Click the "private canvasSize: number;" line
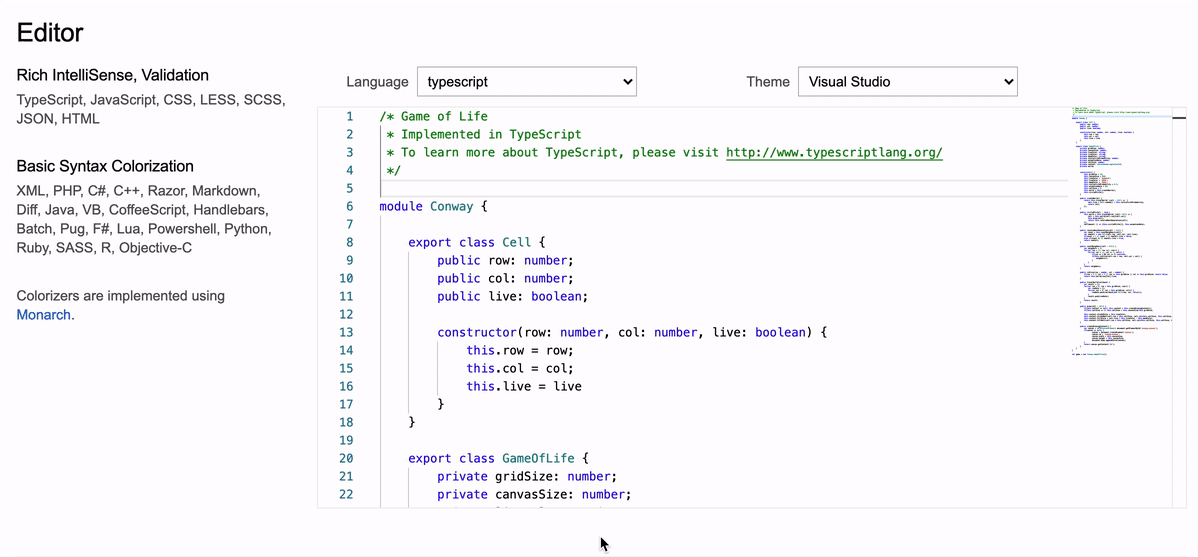This screenshot has height=557, width=1198. click(535, 494)
